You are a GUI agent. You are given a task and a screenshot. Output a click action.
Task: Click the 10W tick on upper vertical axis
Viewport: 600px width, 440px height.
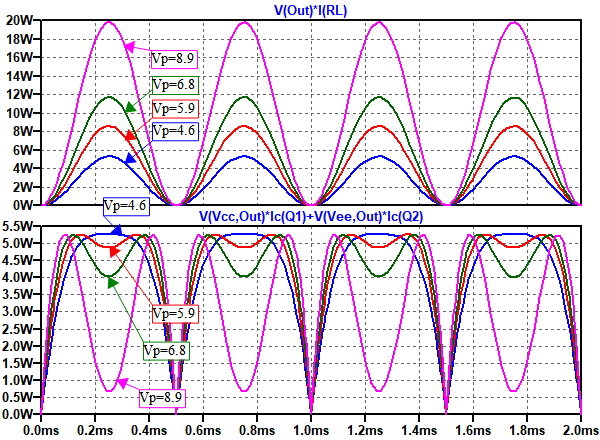pos(19,113)
